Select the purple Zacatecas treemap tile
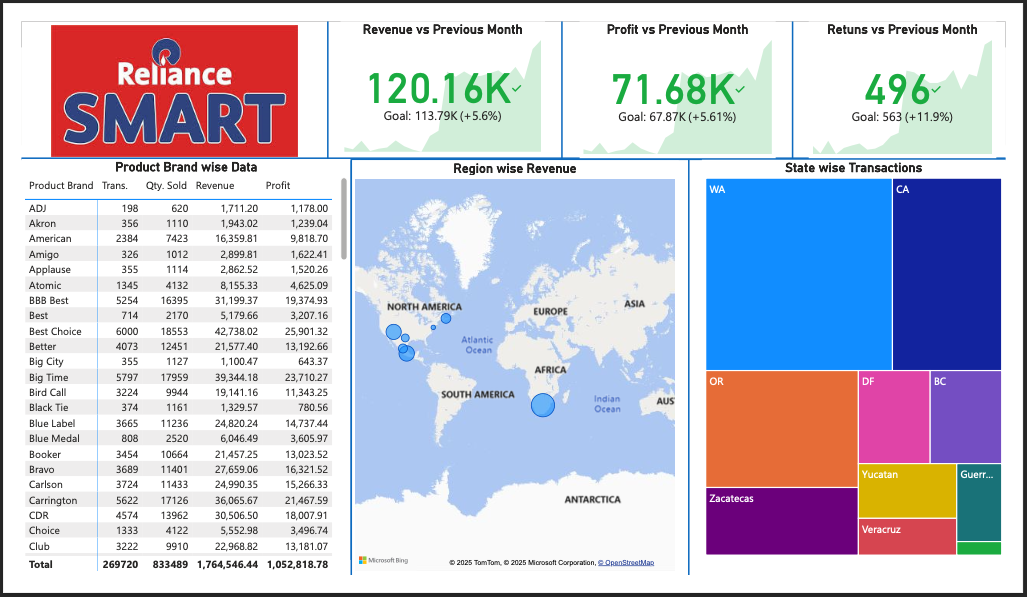This screenshot has width=1027, height=597. 781,521
